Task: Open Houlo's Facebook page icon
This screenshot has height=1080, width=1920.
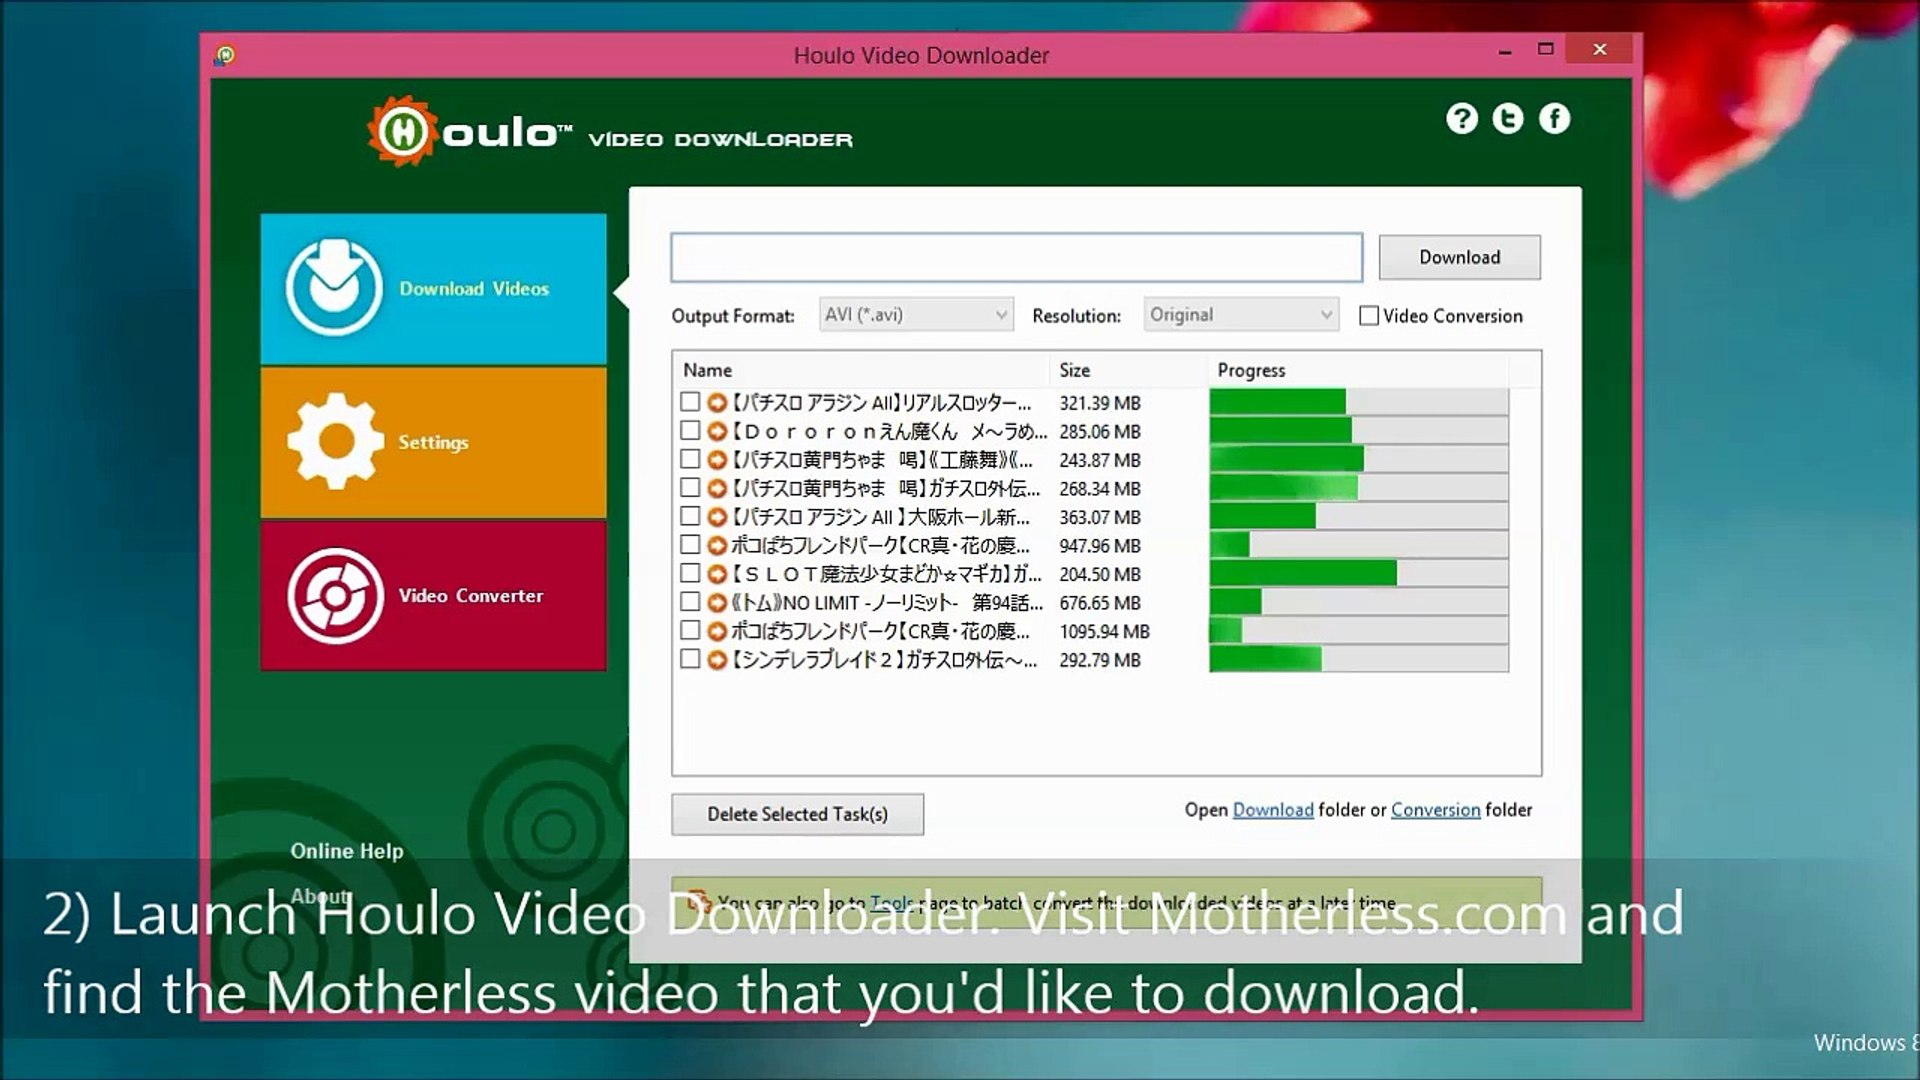Action: pos(1555,118)
